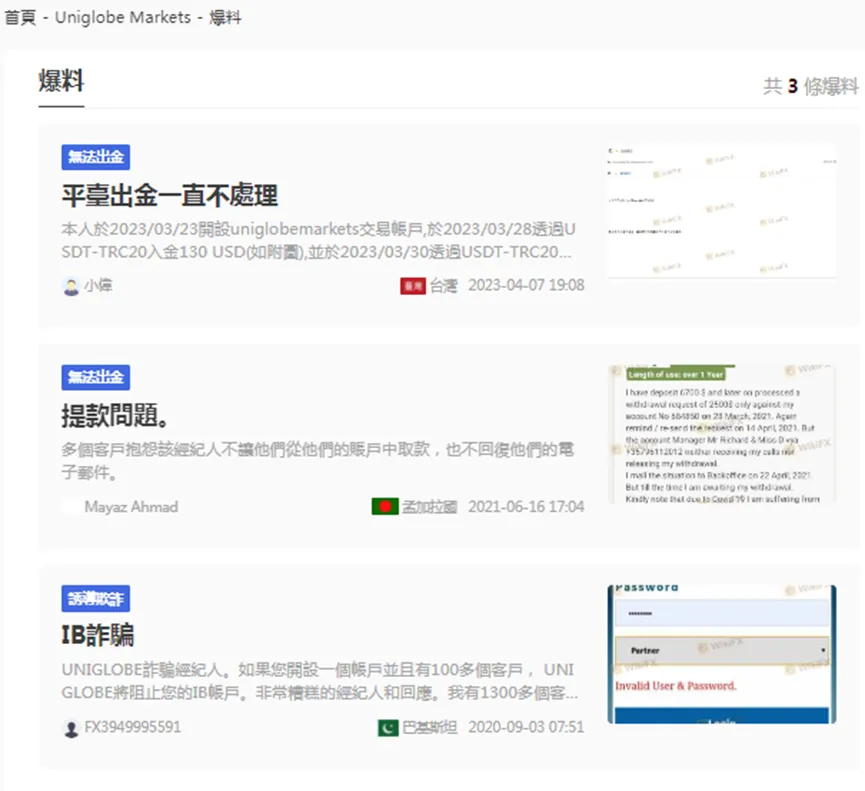
Task: Click the 2023-04-07 19:08 timestamp
Action: 526,285
